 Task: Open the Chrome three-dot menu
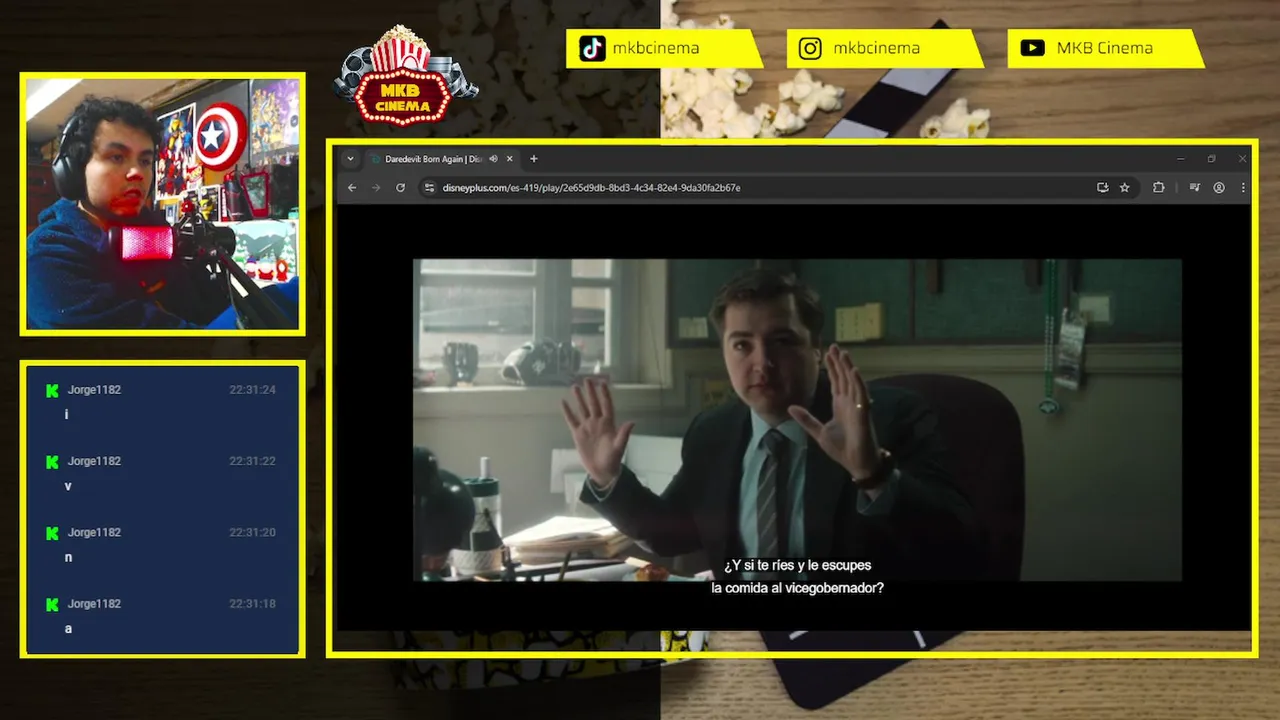coord(1243,187)
